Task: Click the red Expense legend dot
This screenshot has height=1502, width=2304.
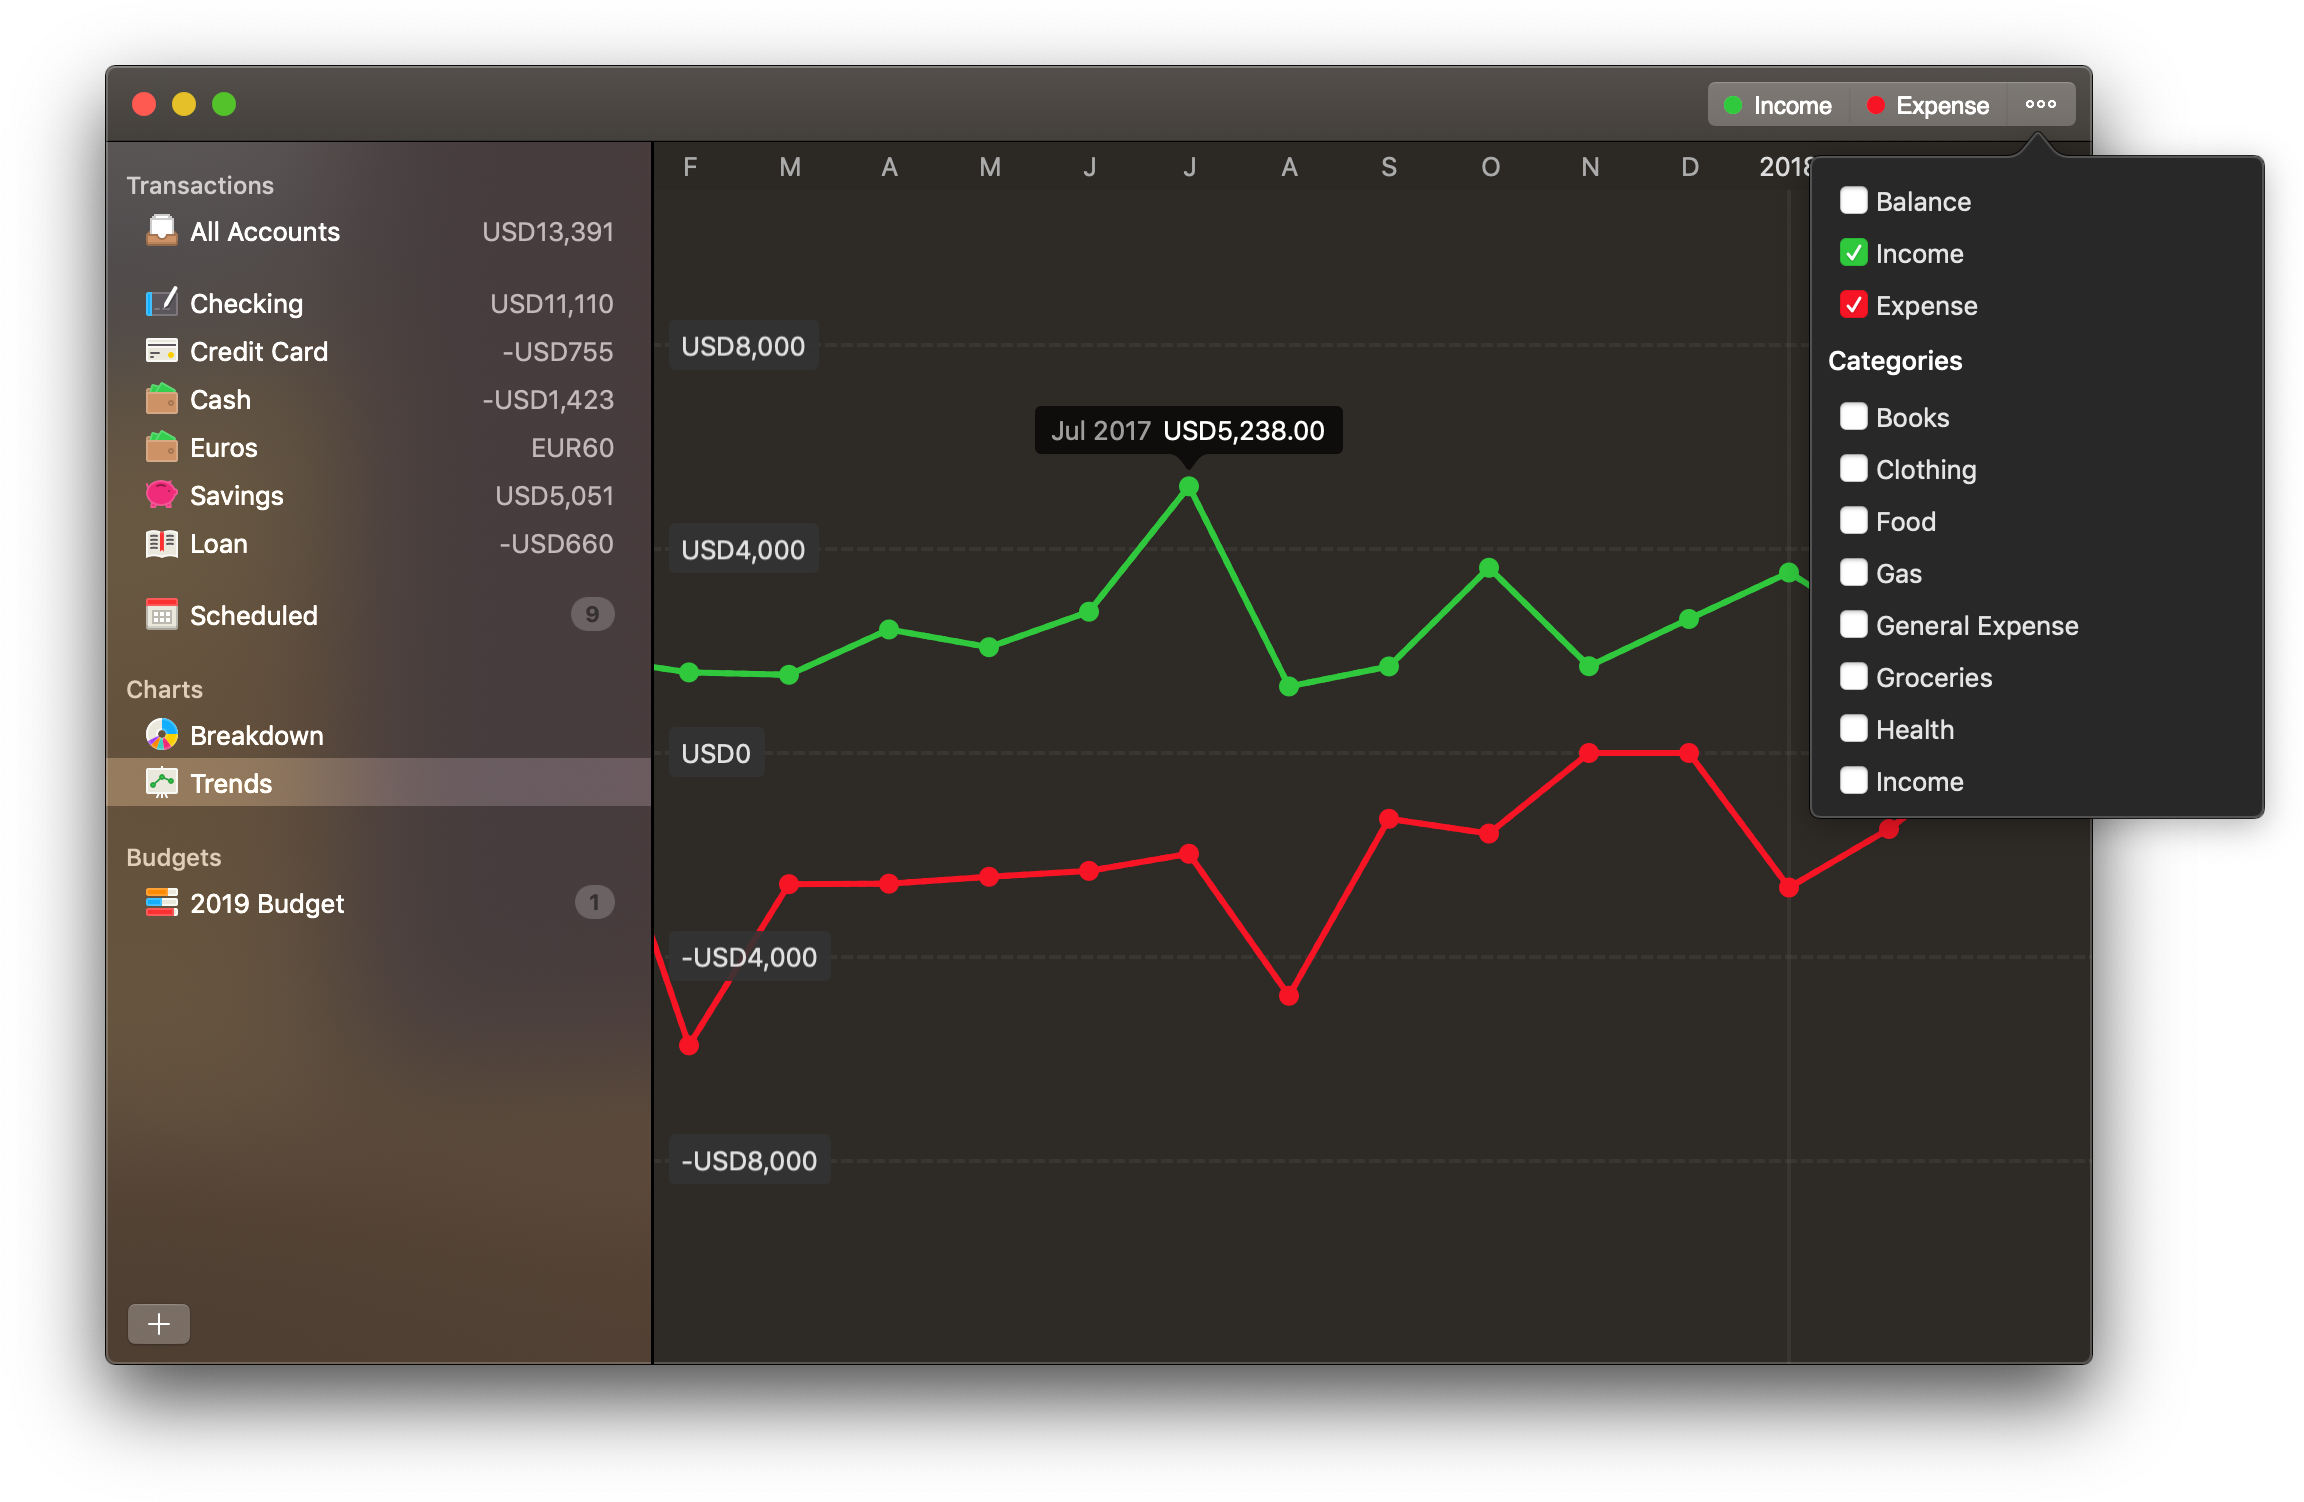Action: click(x=1876, y=105)
